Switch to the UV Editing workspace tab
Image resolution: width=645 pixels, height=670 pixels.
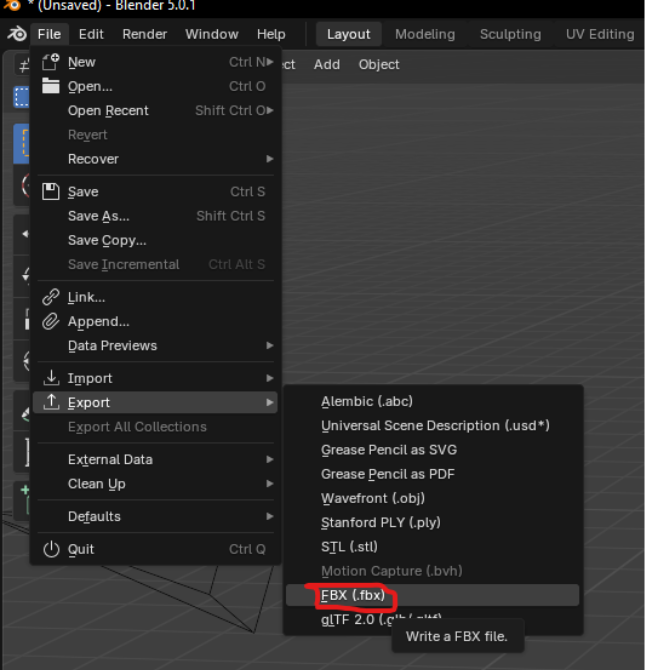(600, 34)
